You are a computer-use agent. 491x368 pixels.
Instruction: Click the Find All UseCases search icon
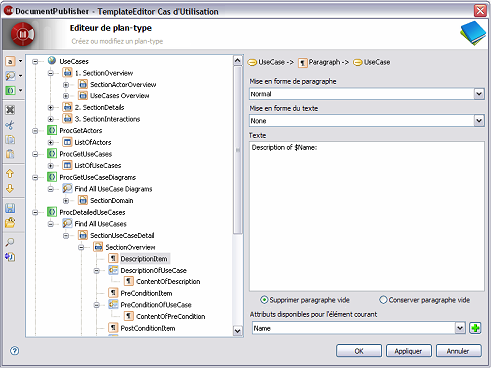67,223
